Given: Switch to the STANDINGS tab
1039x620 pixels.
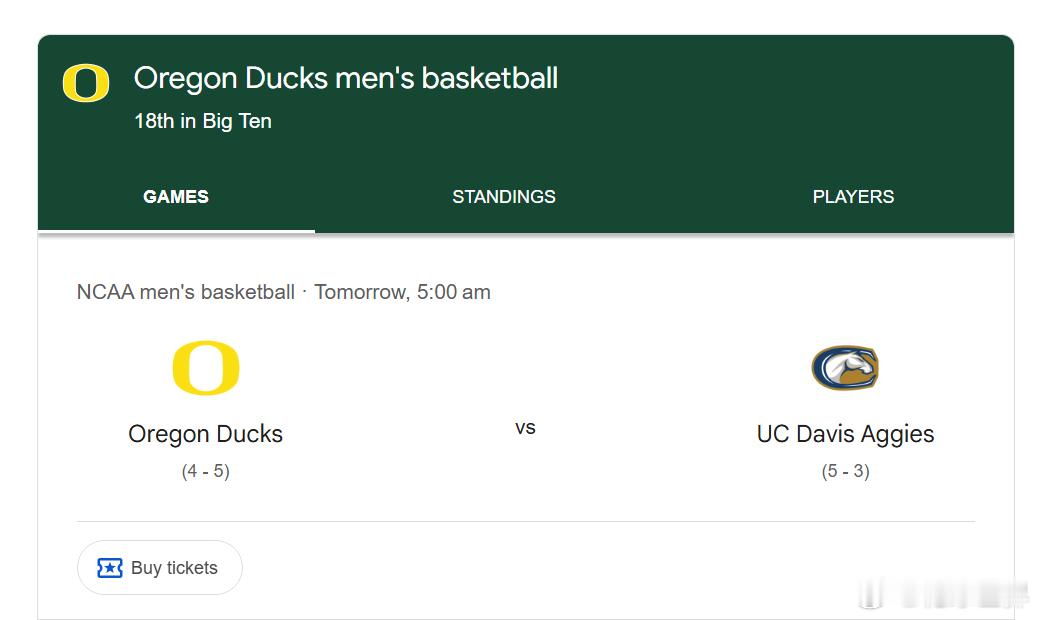Looking at the screenshot, I should tap(503, 197).
